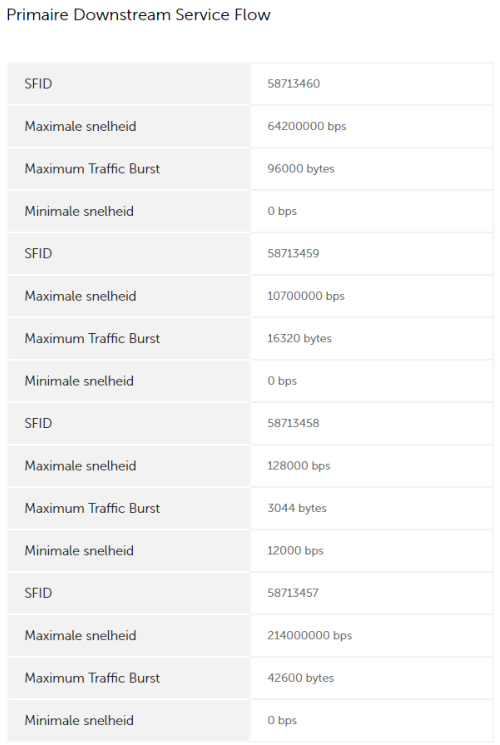
Task: Select the first Maximum Traffic Burst label
Action: (x=92, y=169)
